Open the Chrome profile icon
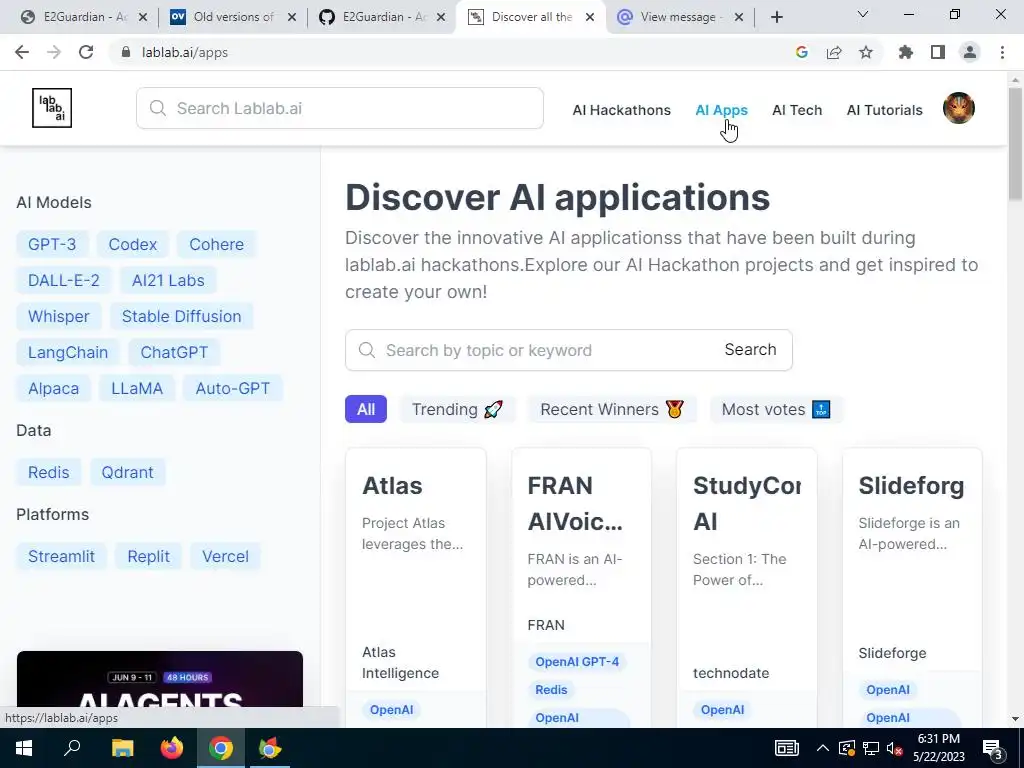The image size is (1024, 768). pyautogui.click(x=970, y=52)
